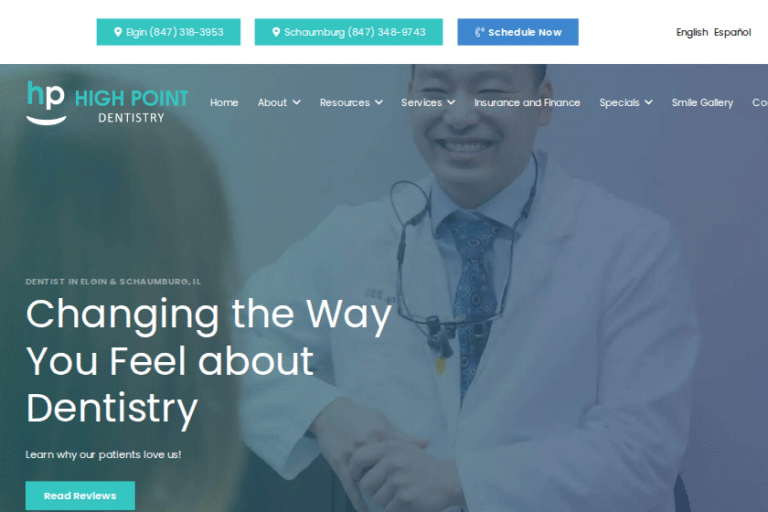Screen dimensions: 768x512
Task: Switch site language to English
Action: (x=692, y=32)
